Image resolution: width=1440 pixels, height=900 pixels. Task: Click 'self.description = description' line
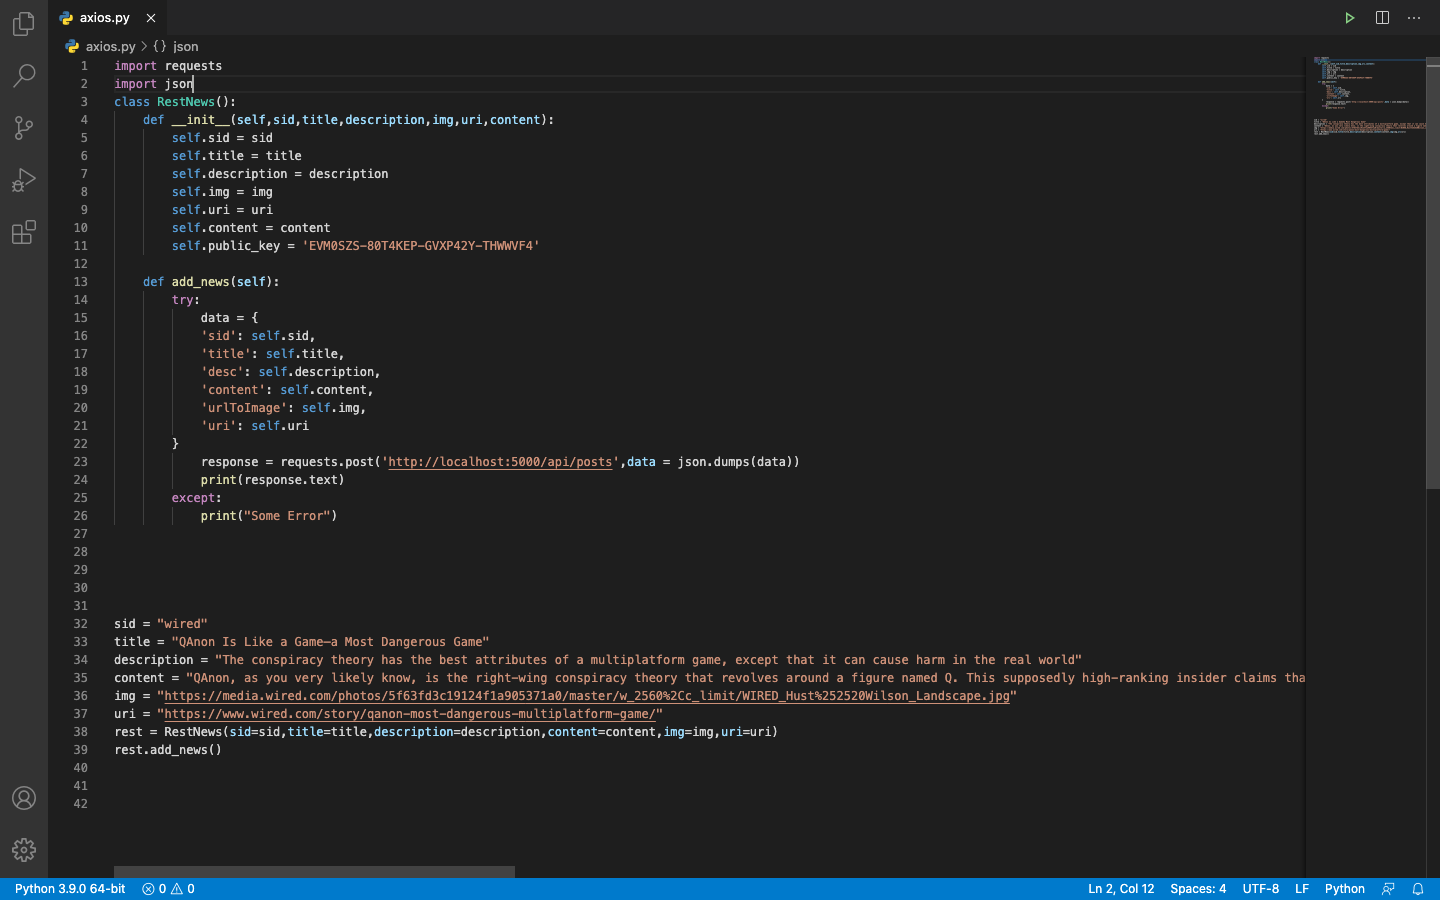(280, 174)
